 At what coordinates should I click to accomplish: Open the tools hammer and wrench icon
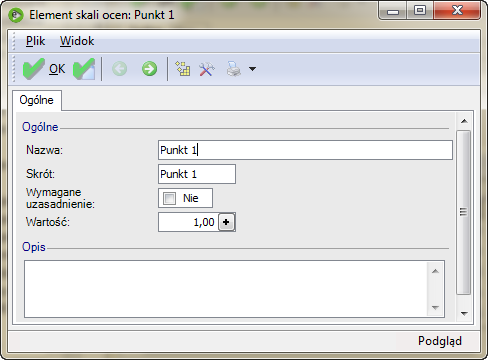click(207, 69)
